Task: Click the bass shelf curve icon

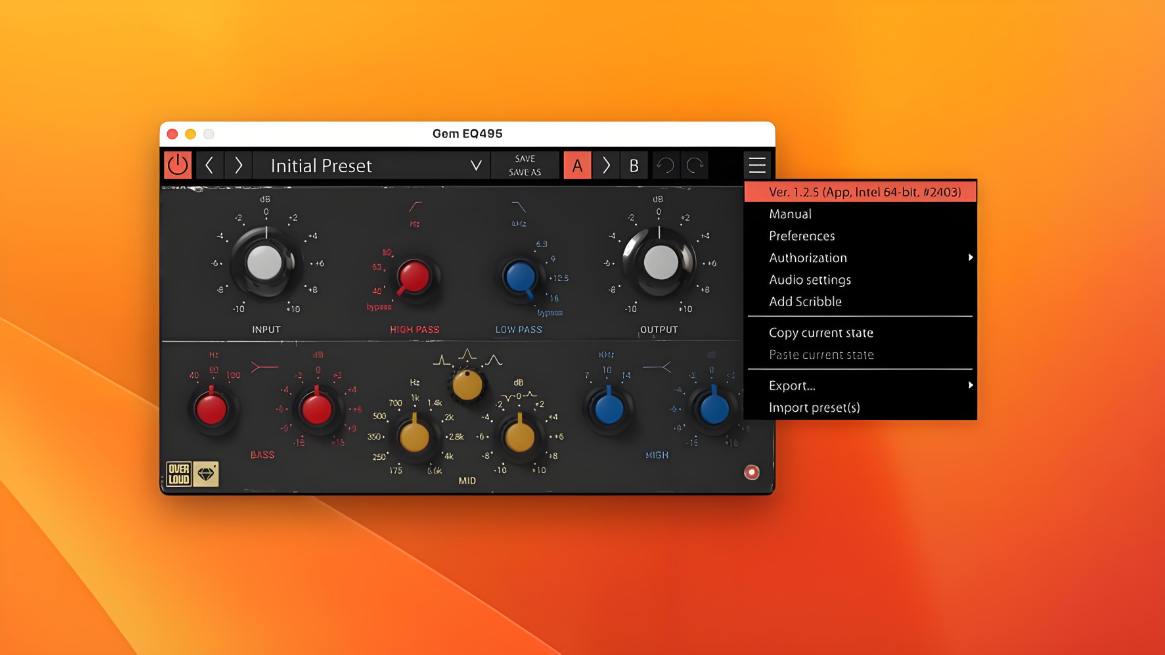Action: pos(265,366)
